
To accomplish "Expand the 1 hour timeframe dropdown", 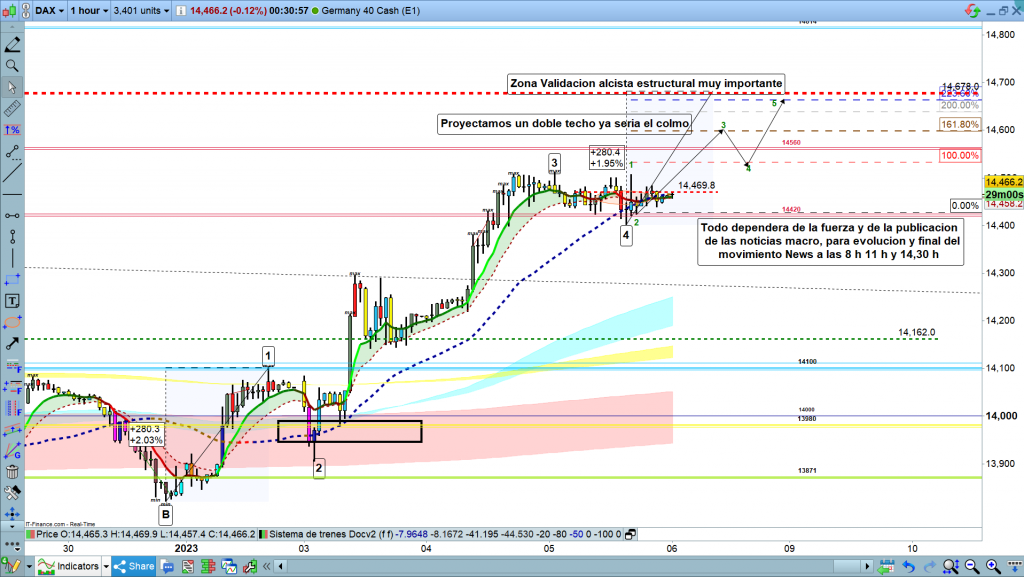I will point(87,11).
